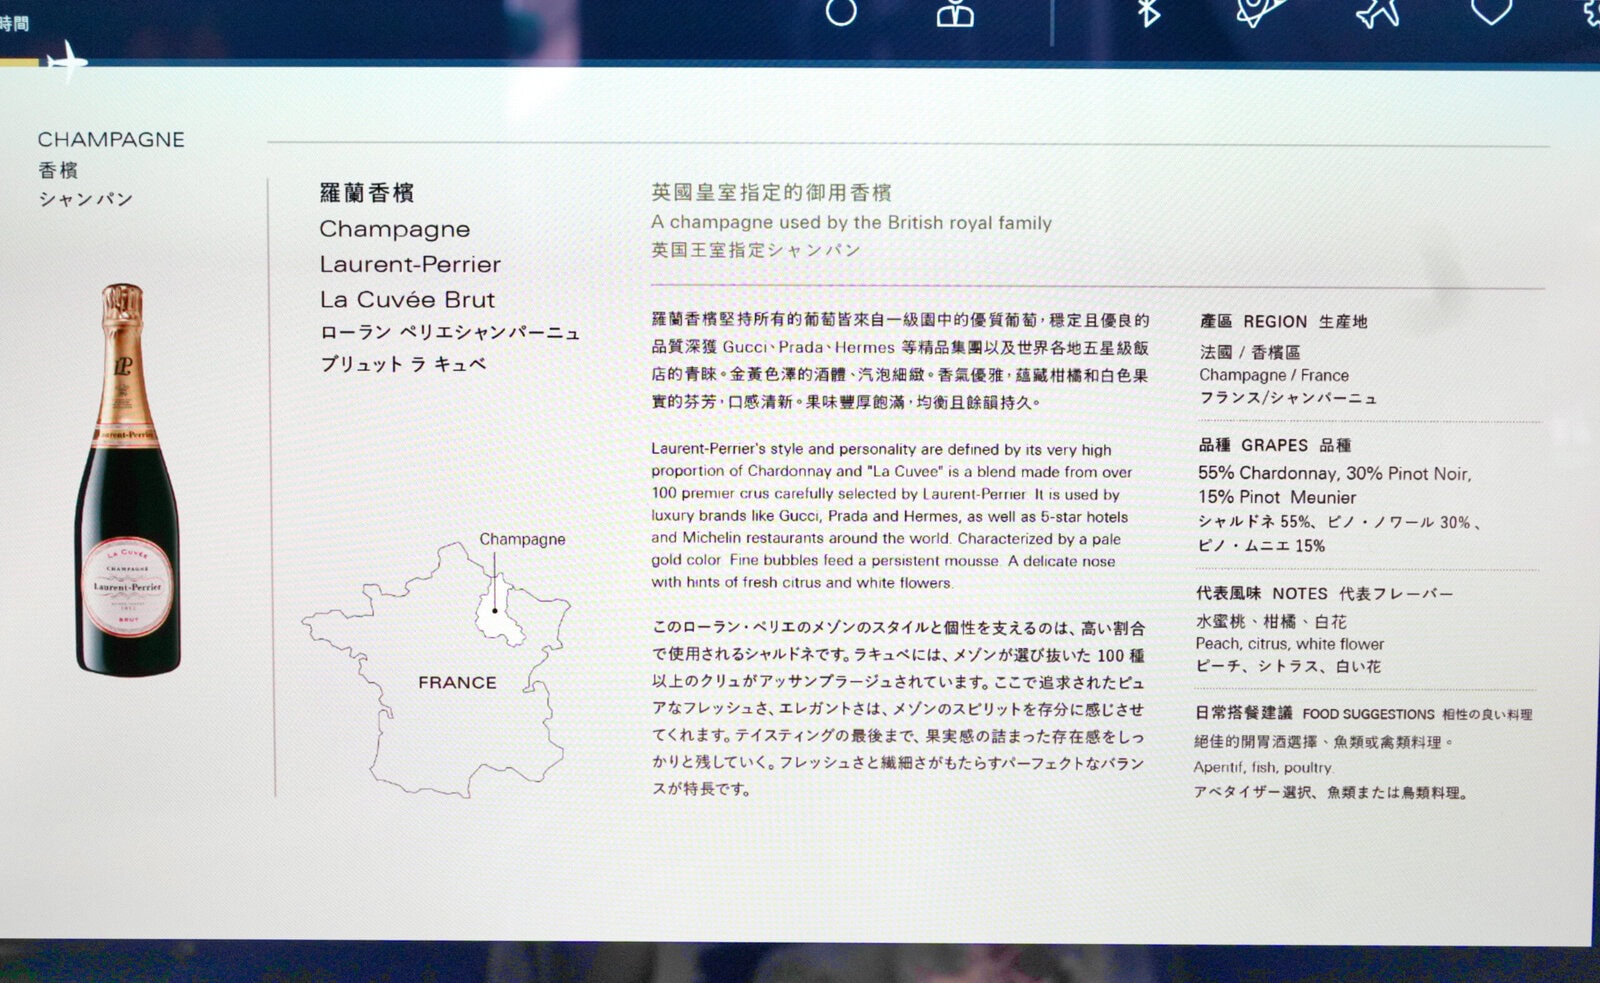The height and width of the screenshot is (983, 1600).
Task: Tap the FRANCE label on the map
Action: [457, 682]
